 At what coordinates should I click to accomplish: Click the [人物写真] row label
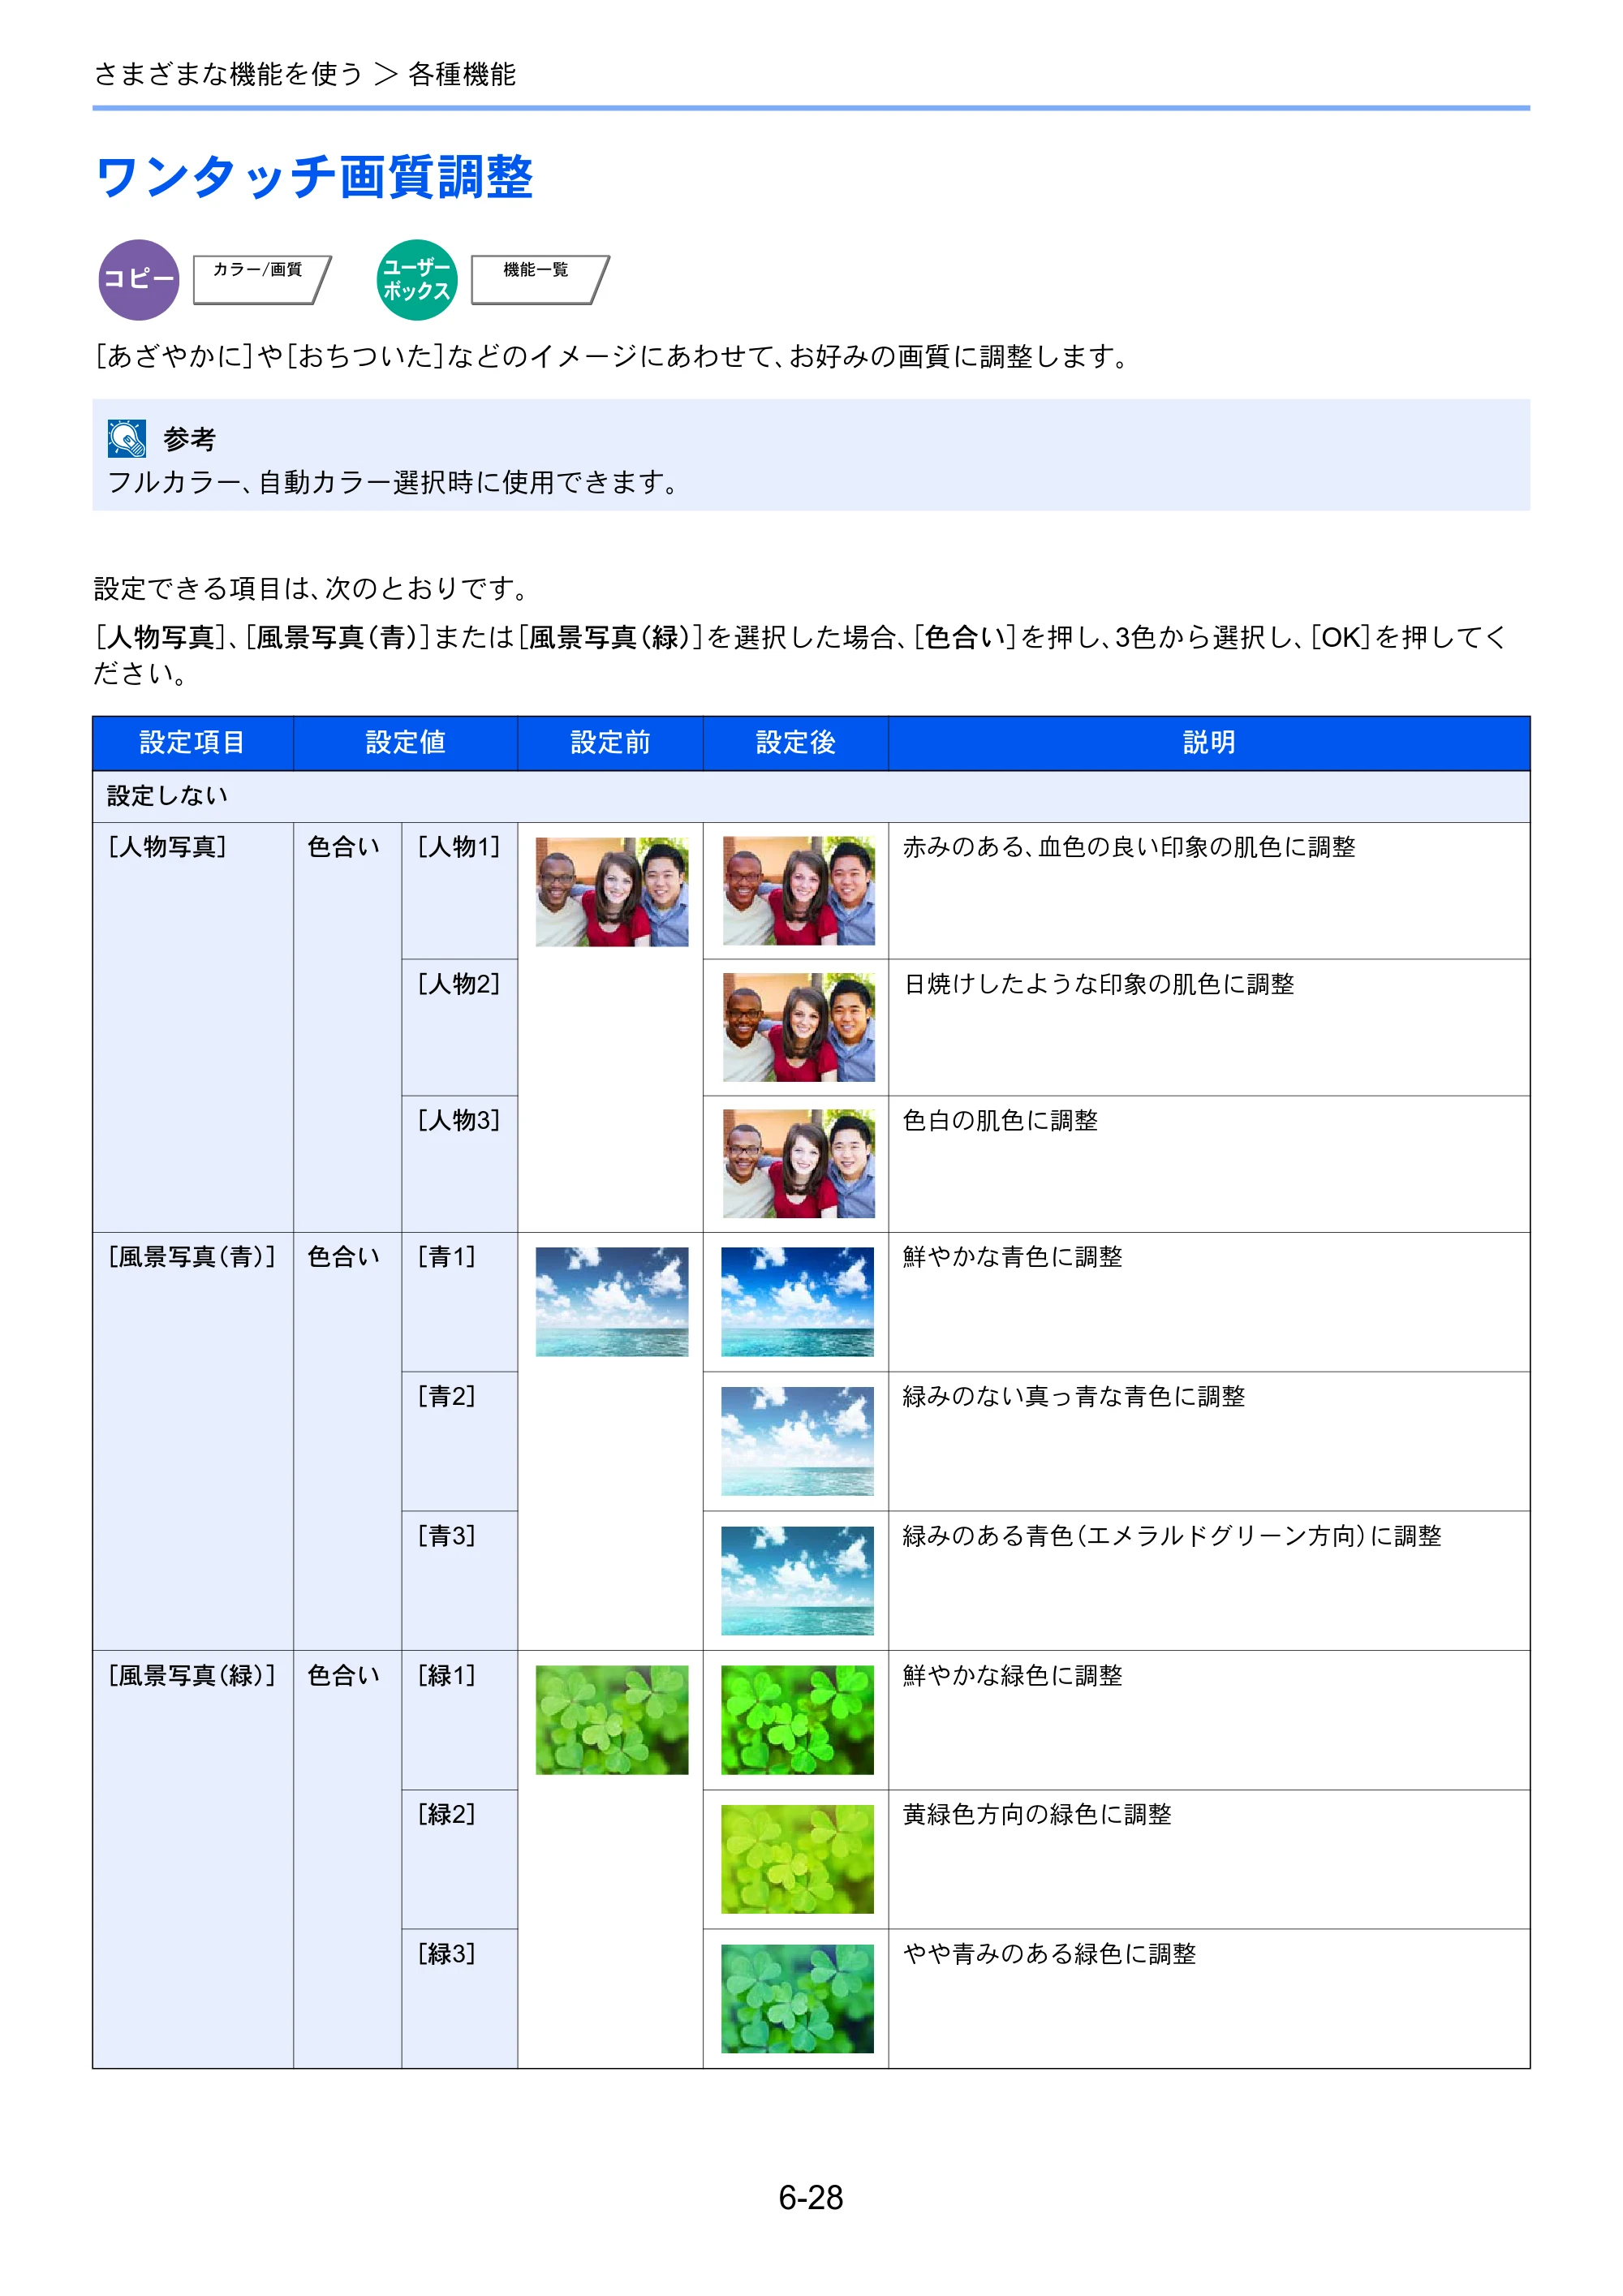(x=167, y=847)
